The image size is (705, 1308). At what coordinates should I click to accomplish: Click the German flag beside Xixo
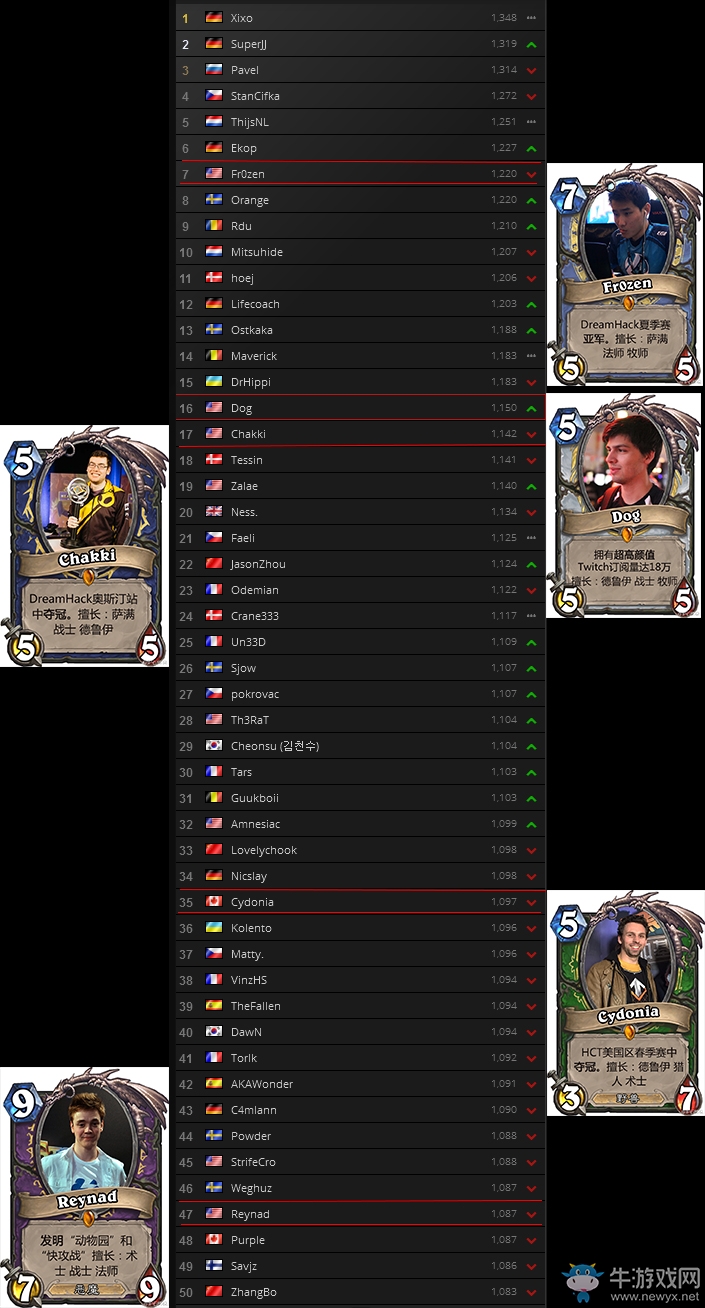pos(213,18)
